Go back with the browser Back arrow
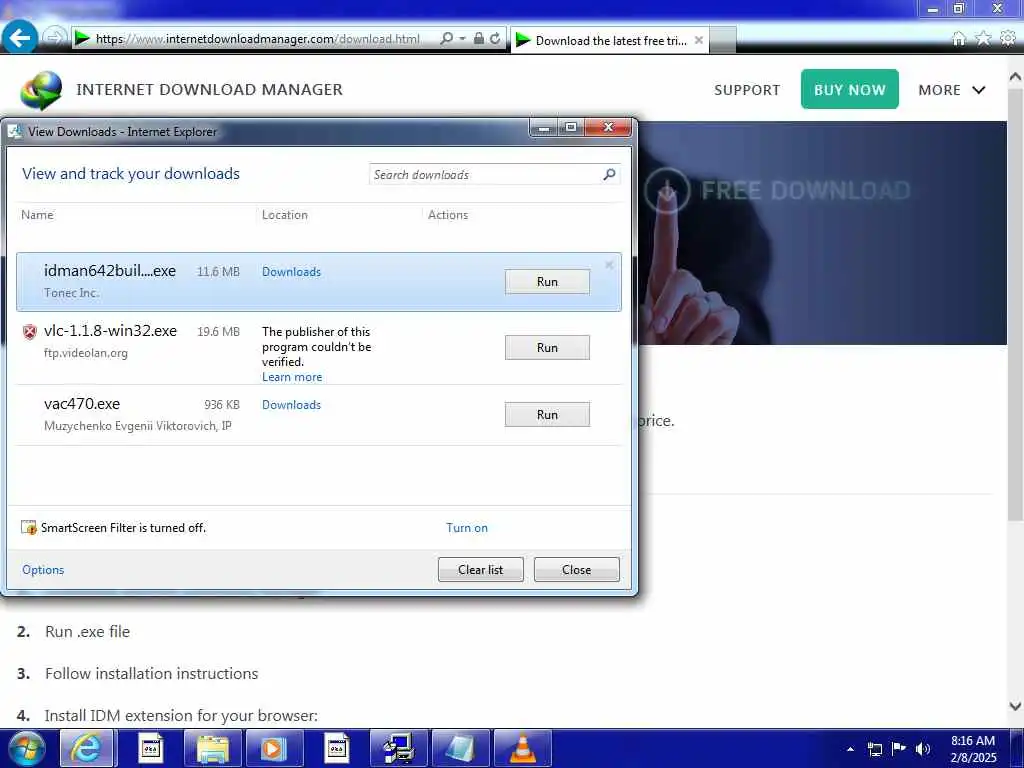 [20, 37]
